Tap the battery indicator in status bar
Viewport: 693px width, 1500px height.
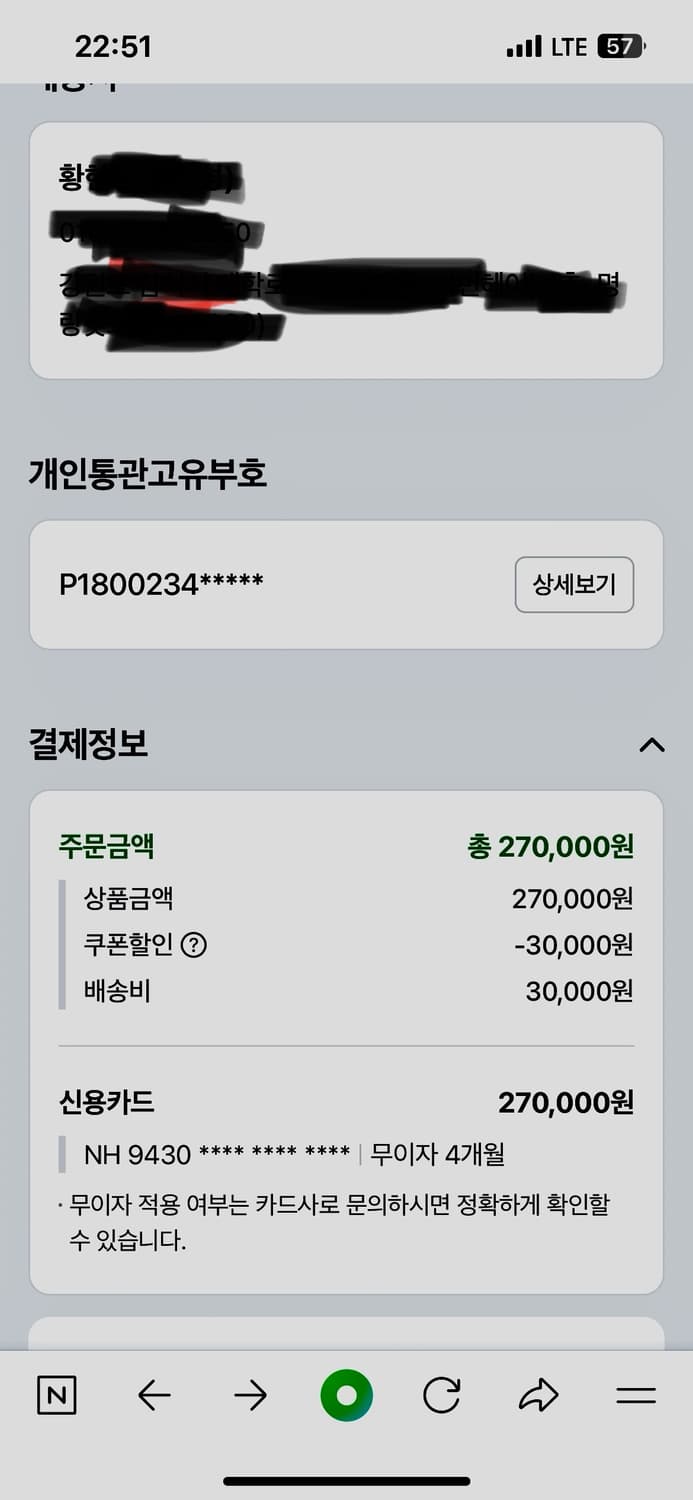point(622,47)
